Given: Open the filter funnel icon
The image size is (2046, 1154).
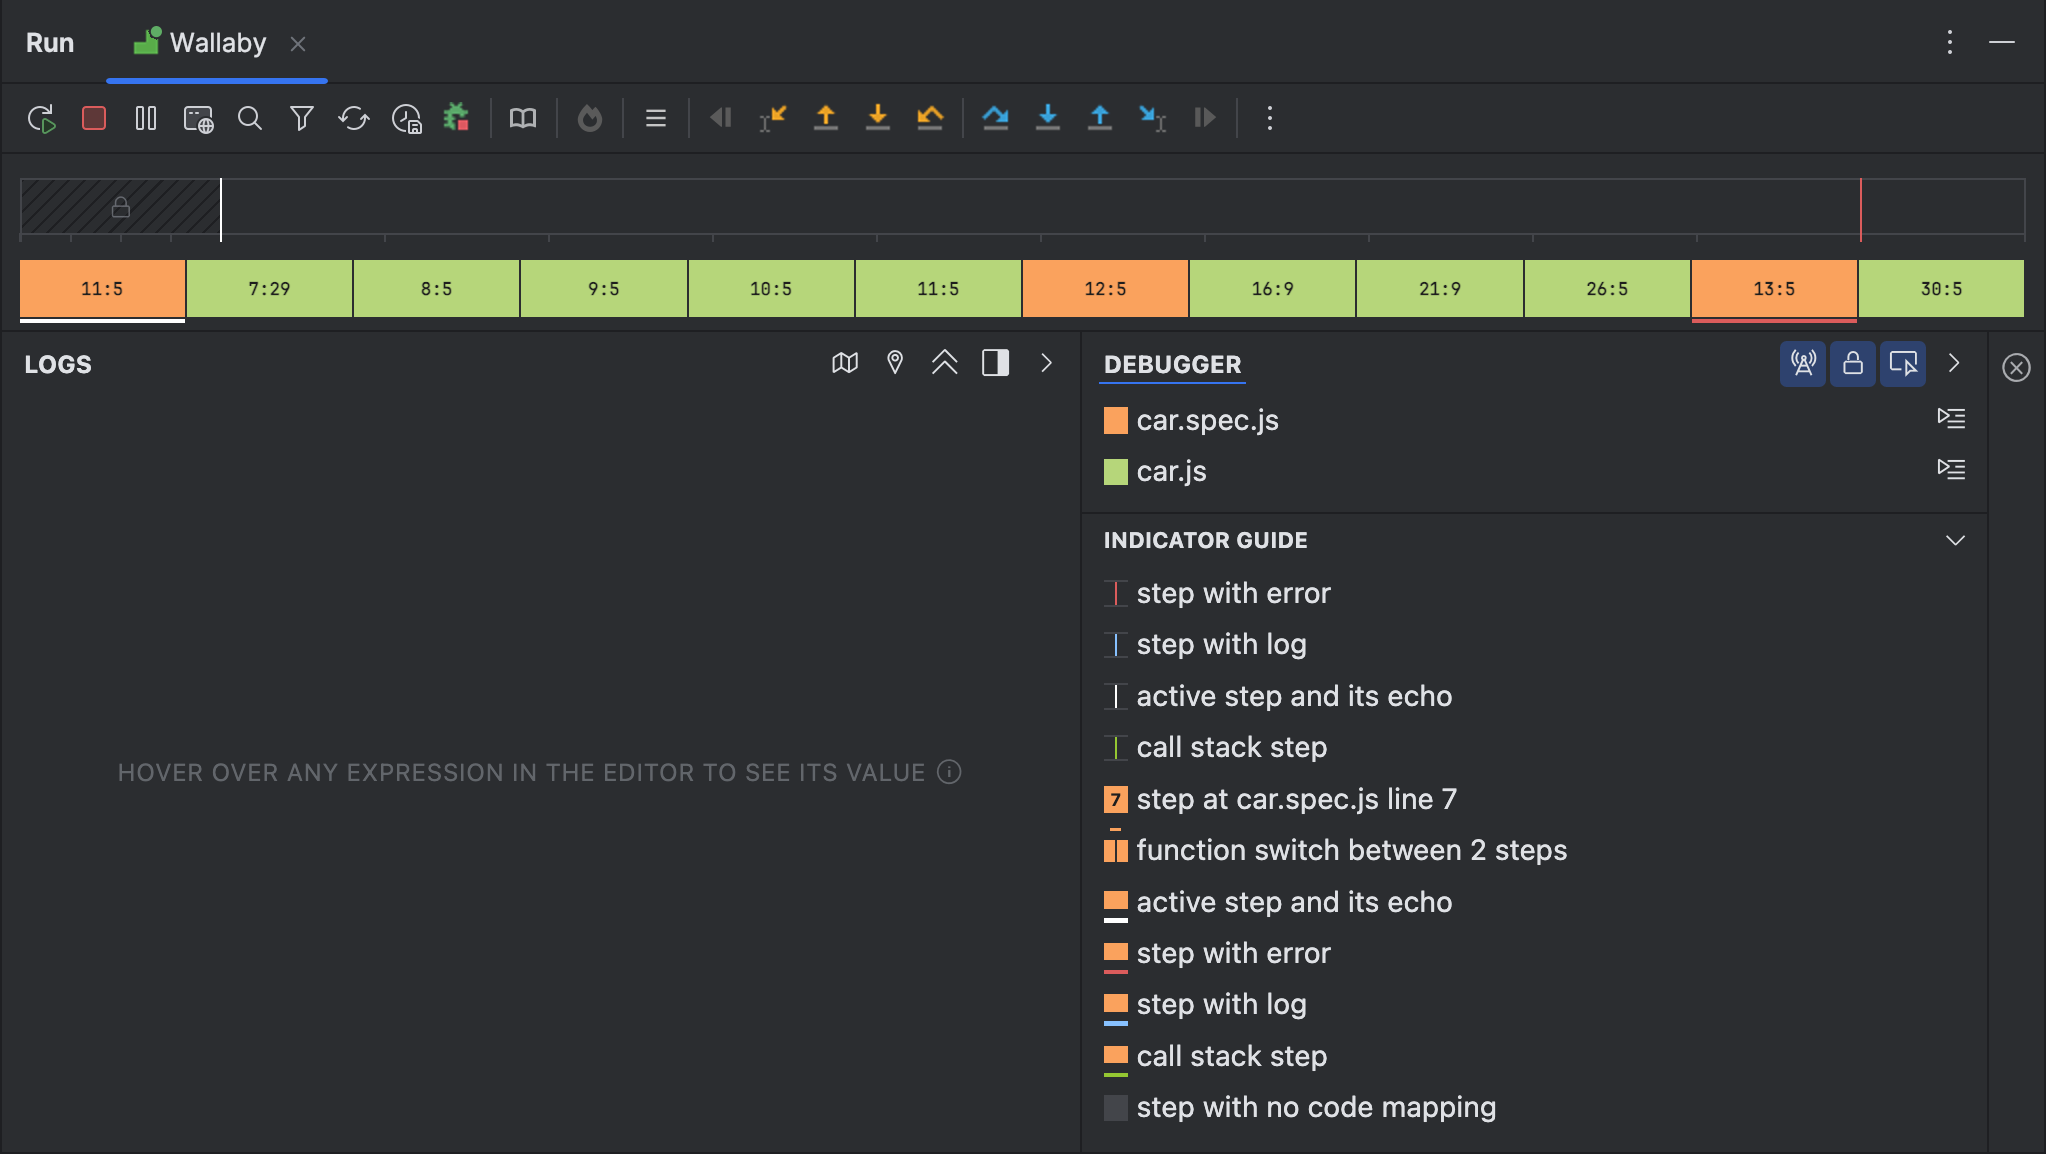Looking at the screenshot, I should pos(302,118).
